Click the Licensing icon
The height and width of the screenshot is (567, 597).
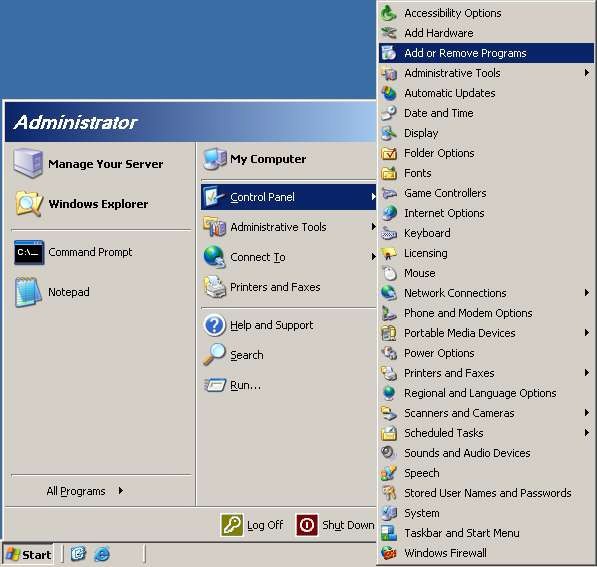[x=389, y=253]
